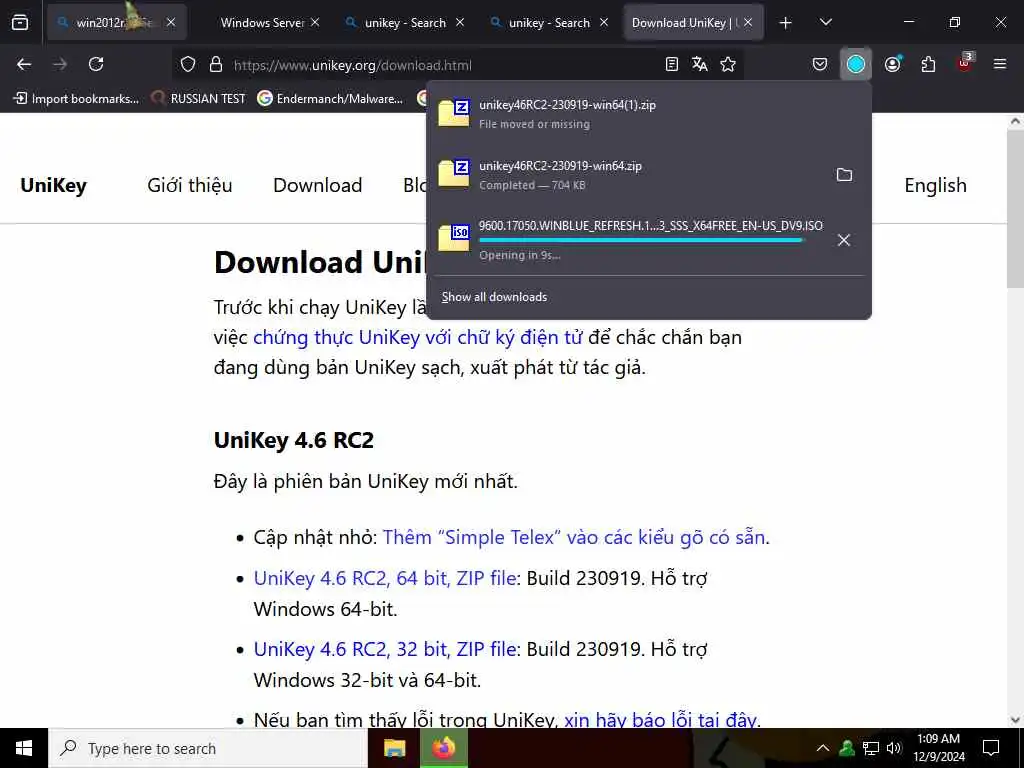Toggle reader view icon

pos(671,64)
